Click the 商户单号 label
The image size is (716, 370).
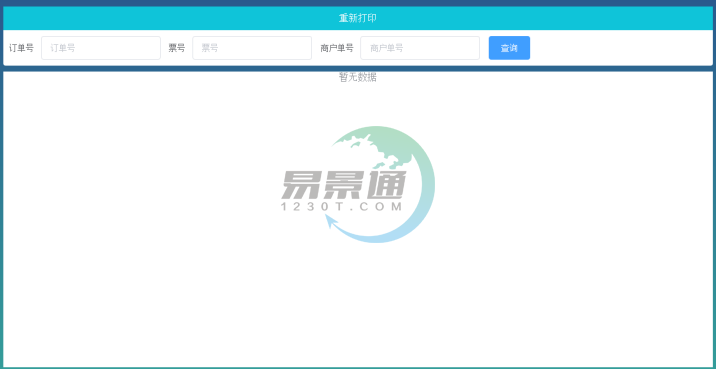click(337, 48)
